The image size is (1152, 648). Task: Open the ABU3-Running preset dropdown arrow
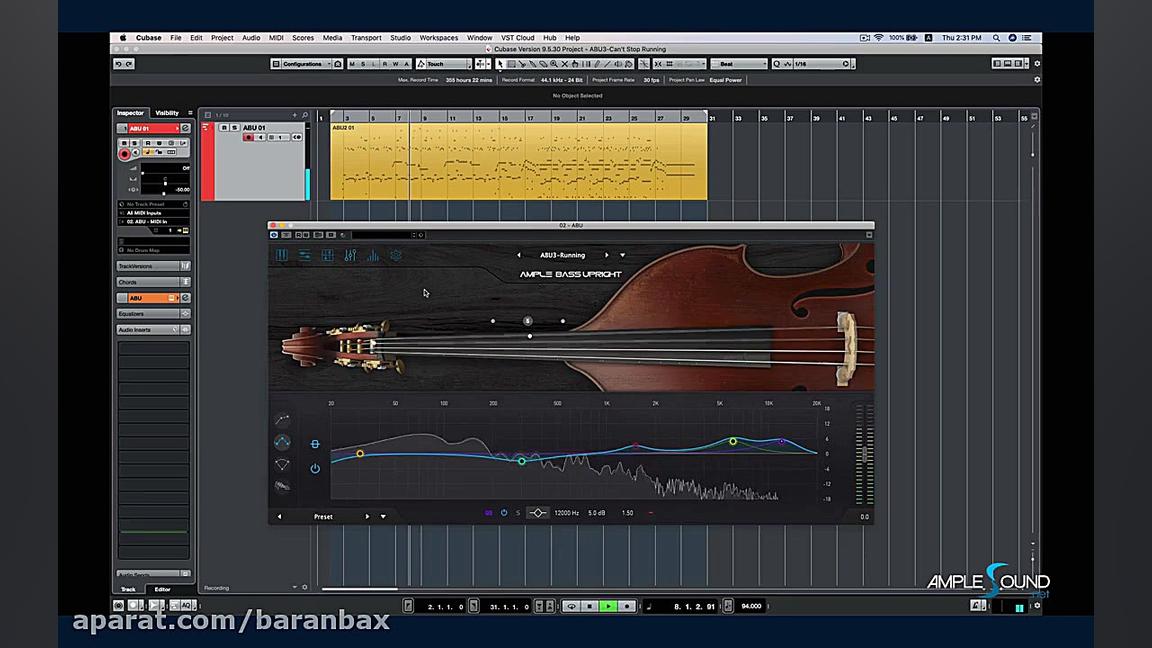coord(622,255)
